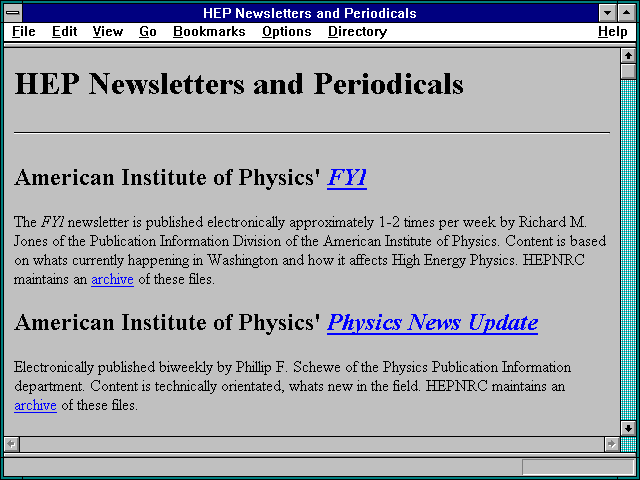
Task: Open the Directory menu
Action: tap(358, 31)
